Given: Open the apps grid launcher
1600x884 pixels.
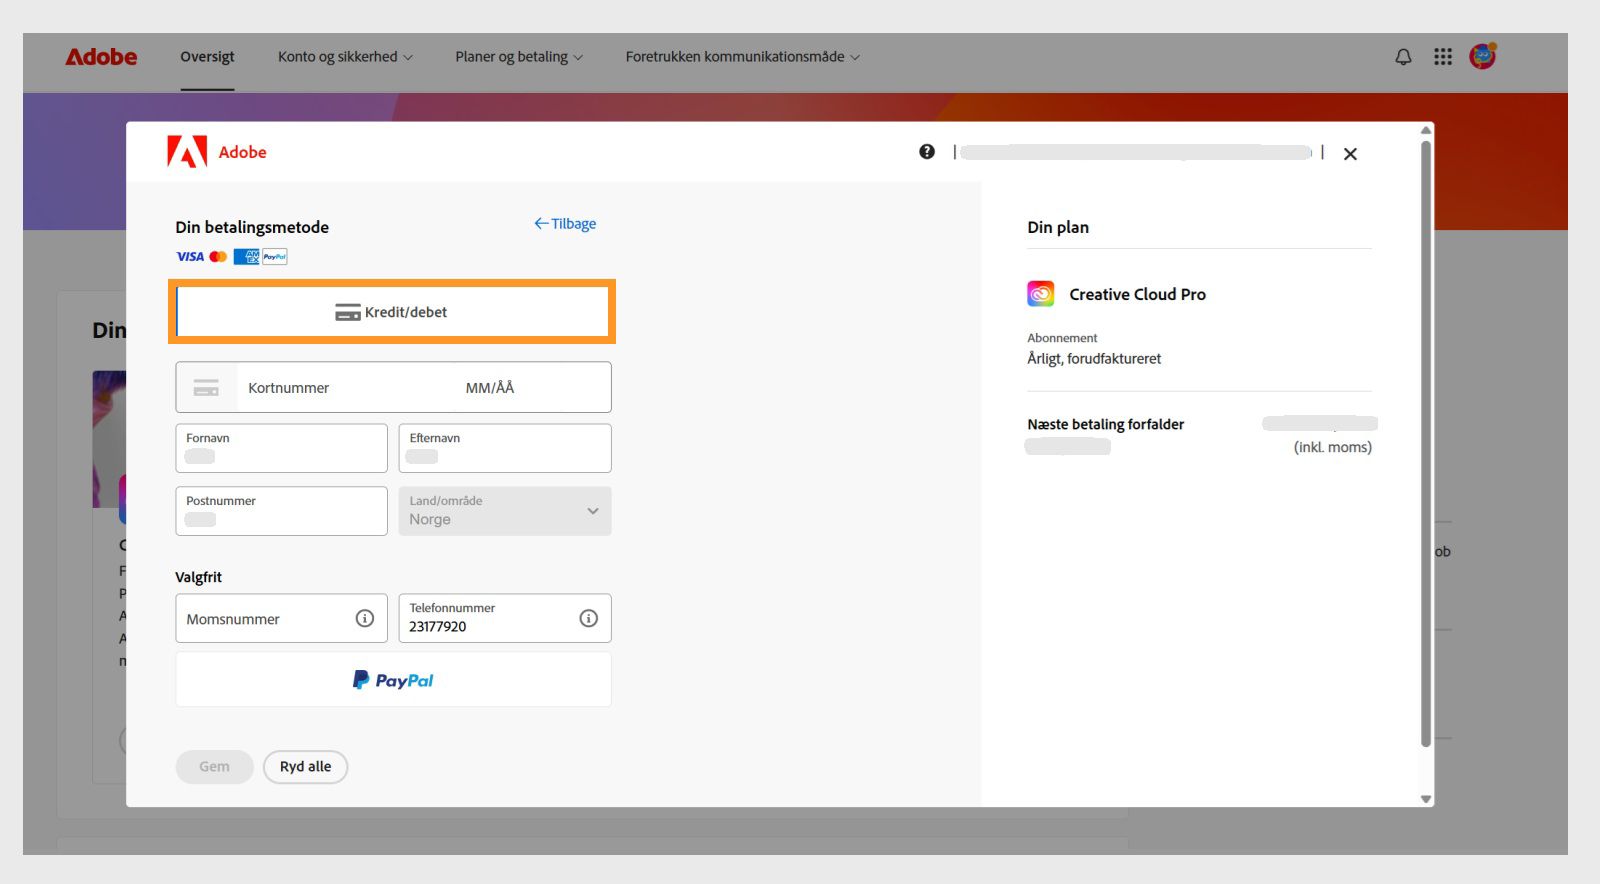Looking at the screenshot, I should [1442, 57].
